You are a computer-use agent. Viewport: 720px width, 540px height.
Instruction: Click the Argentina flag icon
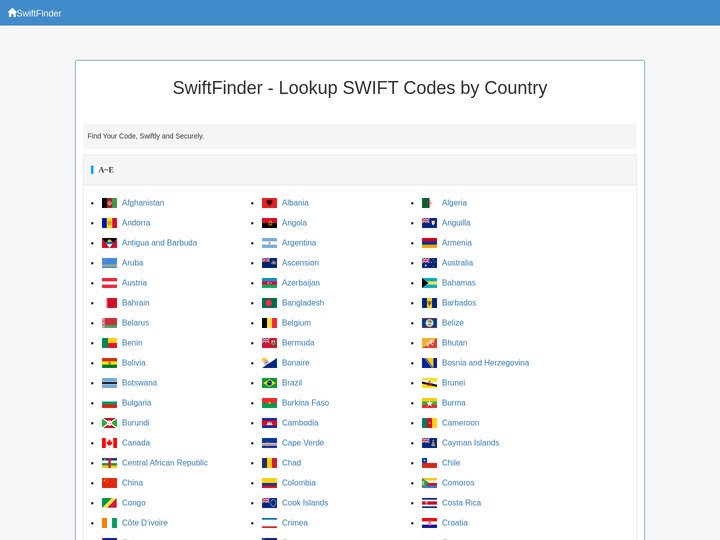point(270,243)
